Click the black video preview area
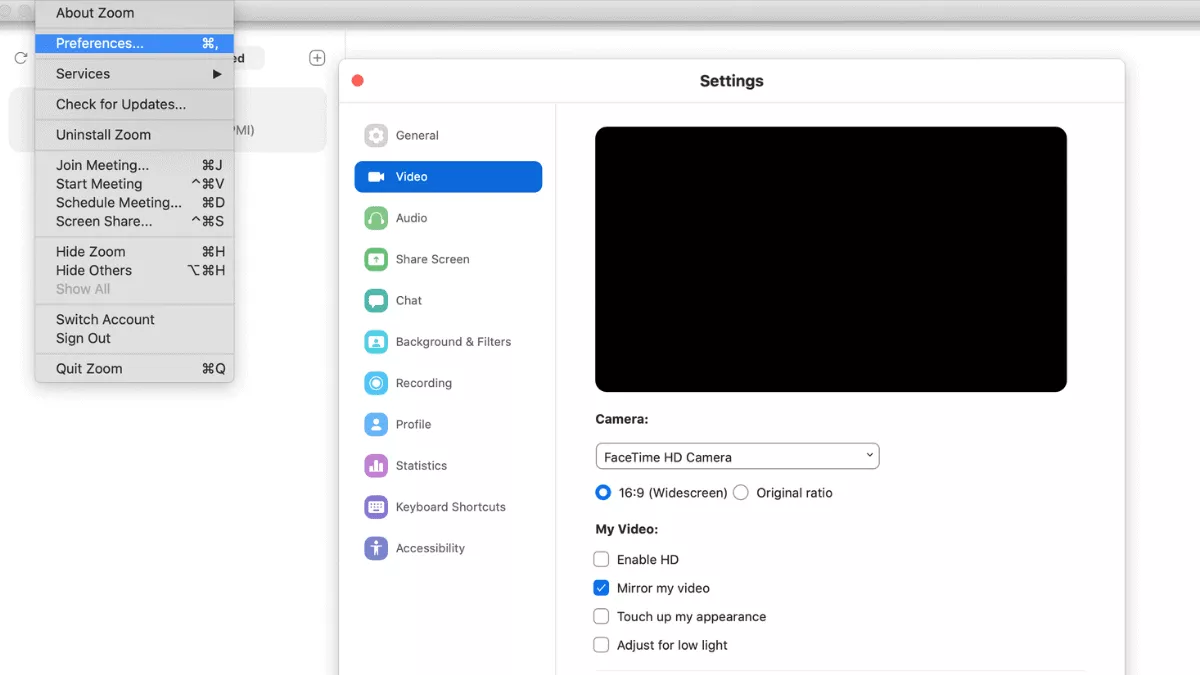The height and width of the screenshot is (675, 1200). click(x=831, y=259)
